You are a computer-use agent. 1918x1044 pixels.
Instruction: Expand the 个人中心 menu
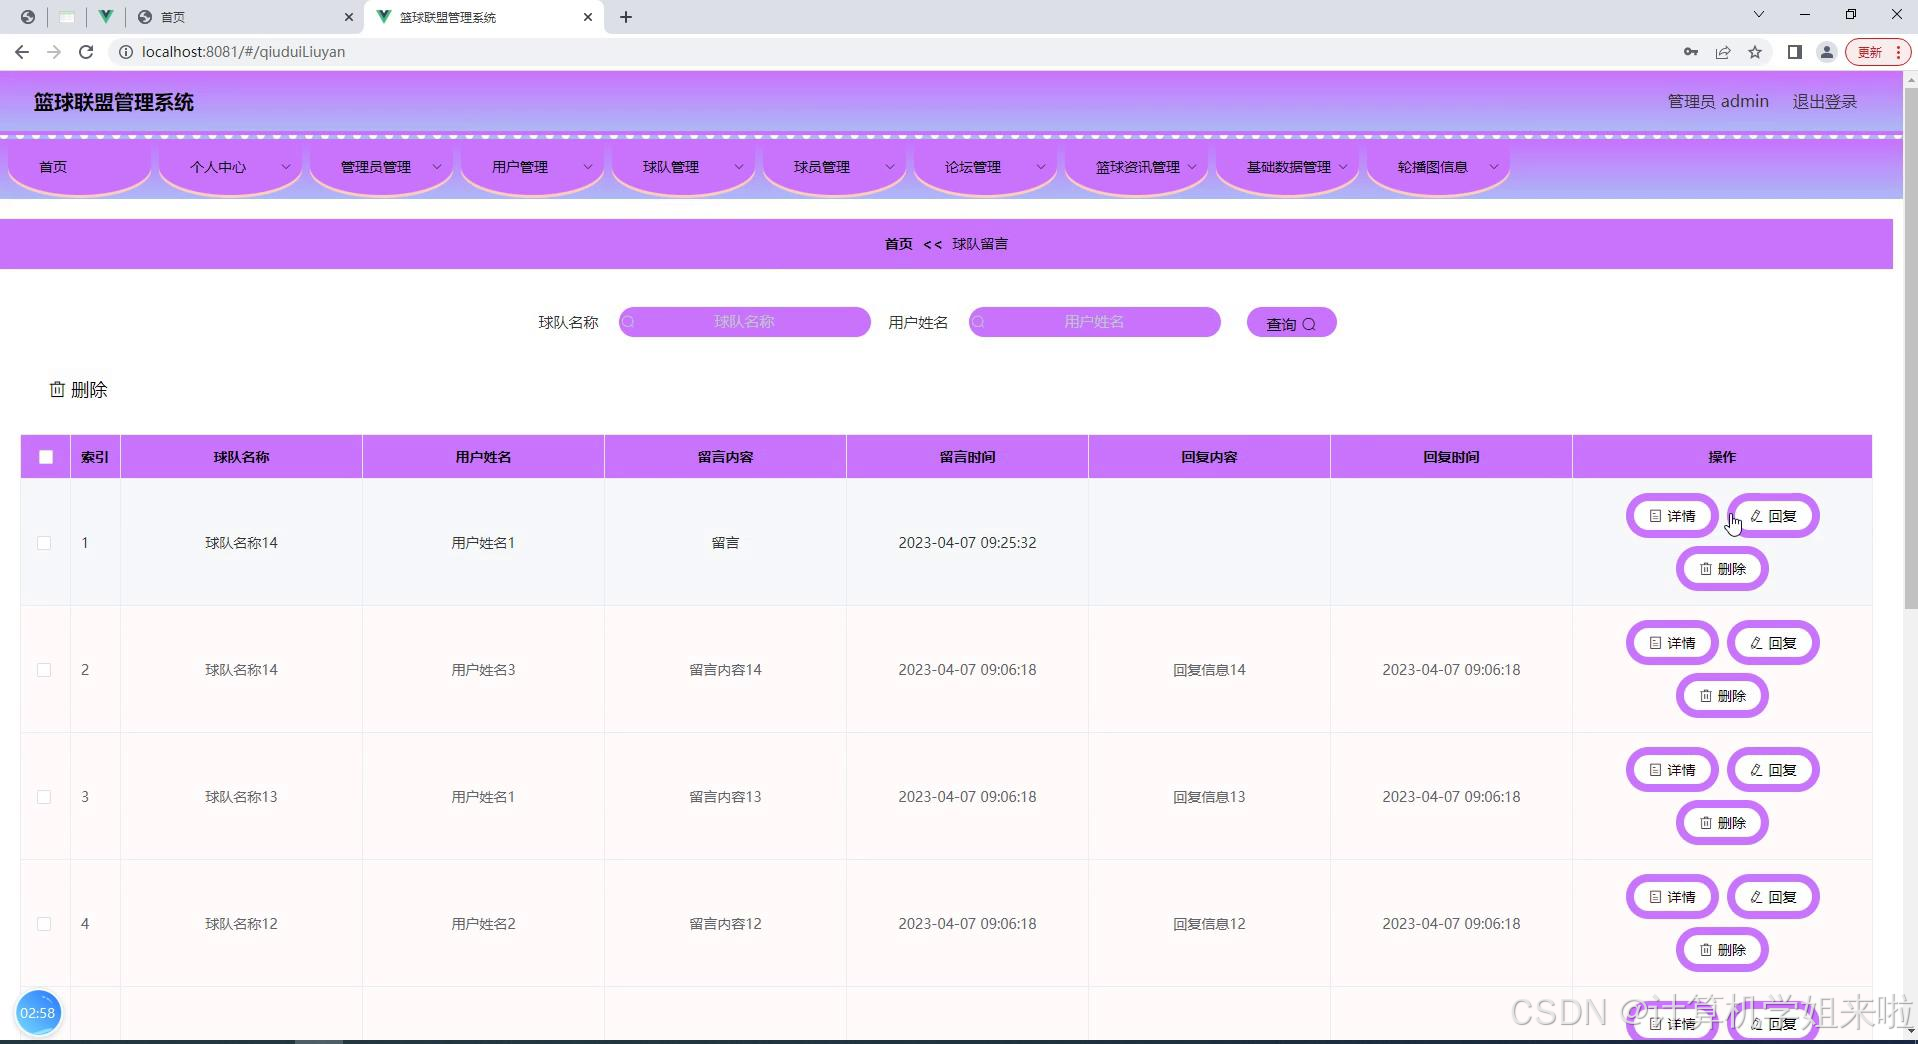[231, 167]
